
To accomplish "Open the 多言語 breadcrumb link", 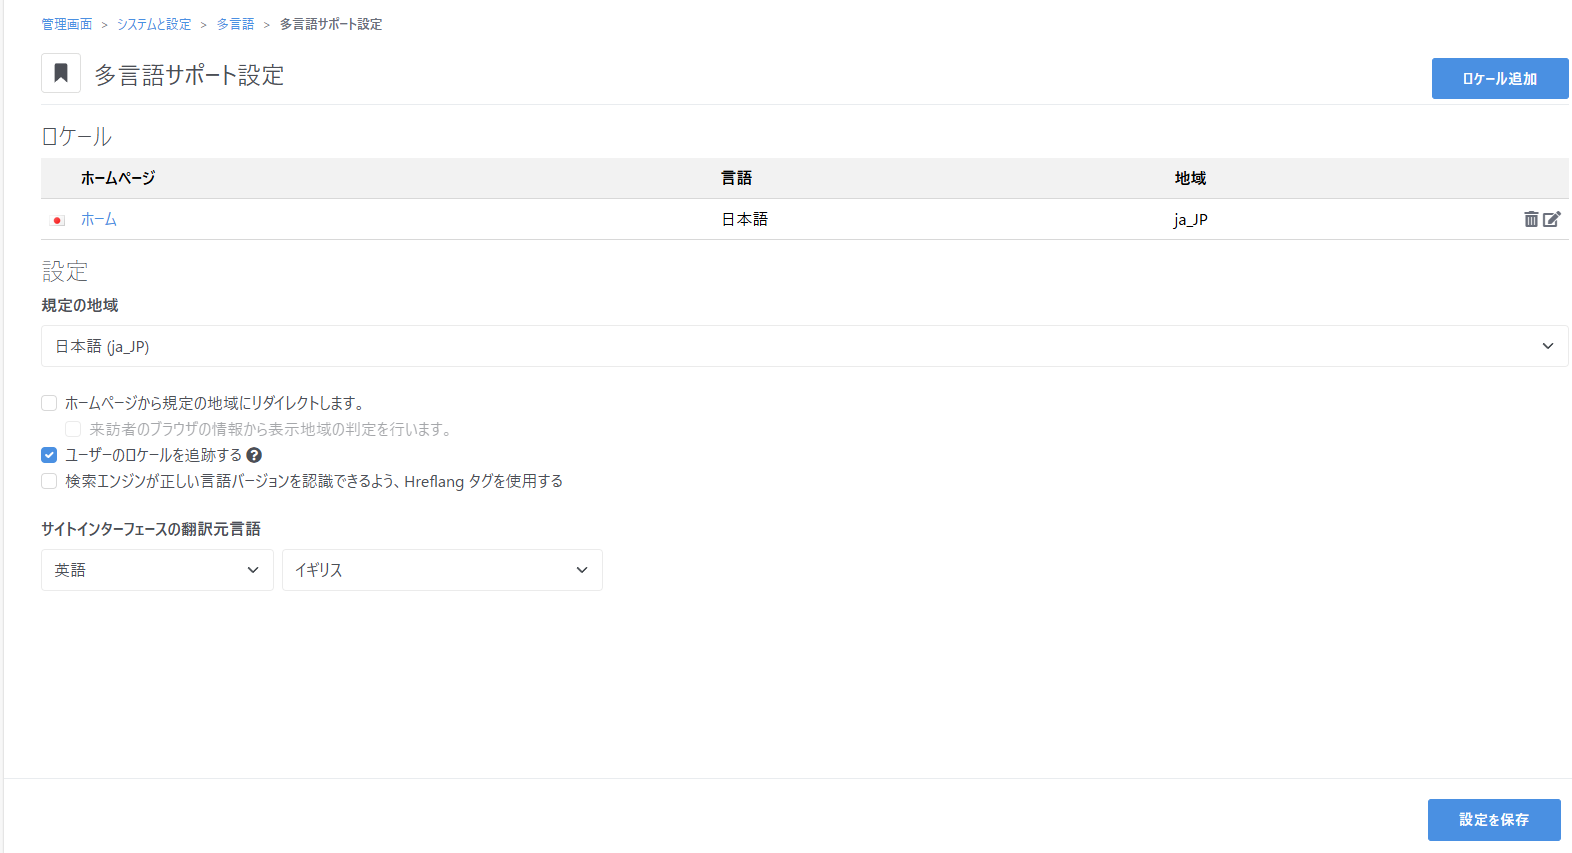I will [x=235, y=24].
